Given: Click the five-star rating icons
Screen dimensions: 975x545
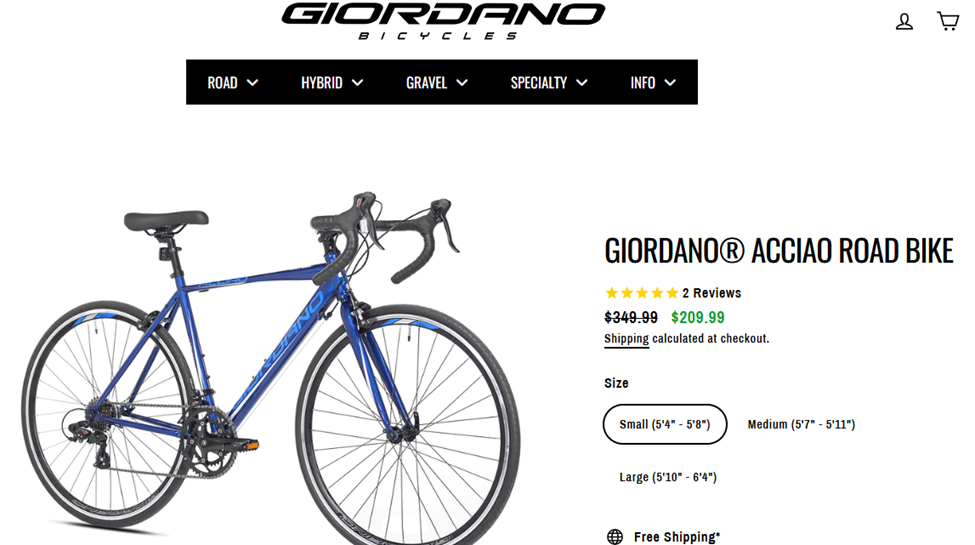Looking at the screenshot, I should pyautogui.click(x=642, y=293).
